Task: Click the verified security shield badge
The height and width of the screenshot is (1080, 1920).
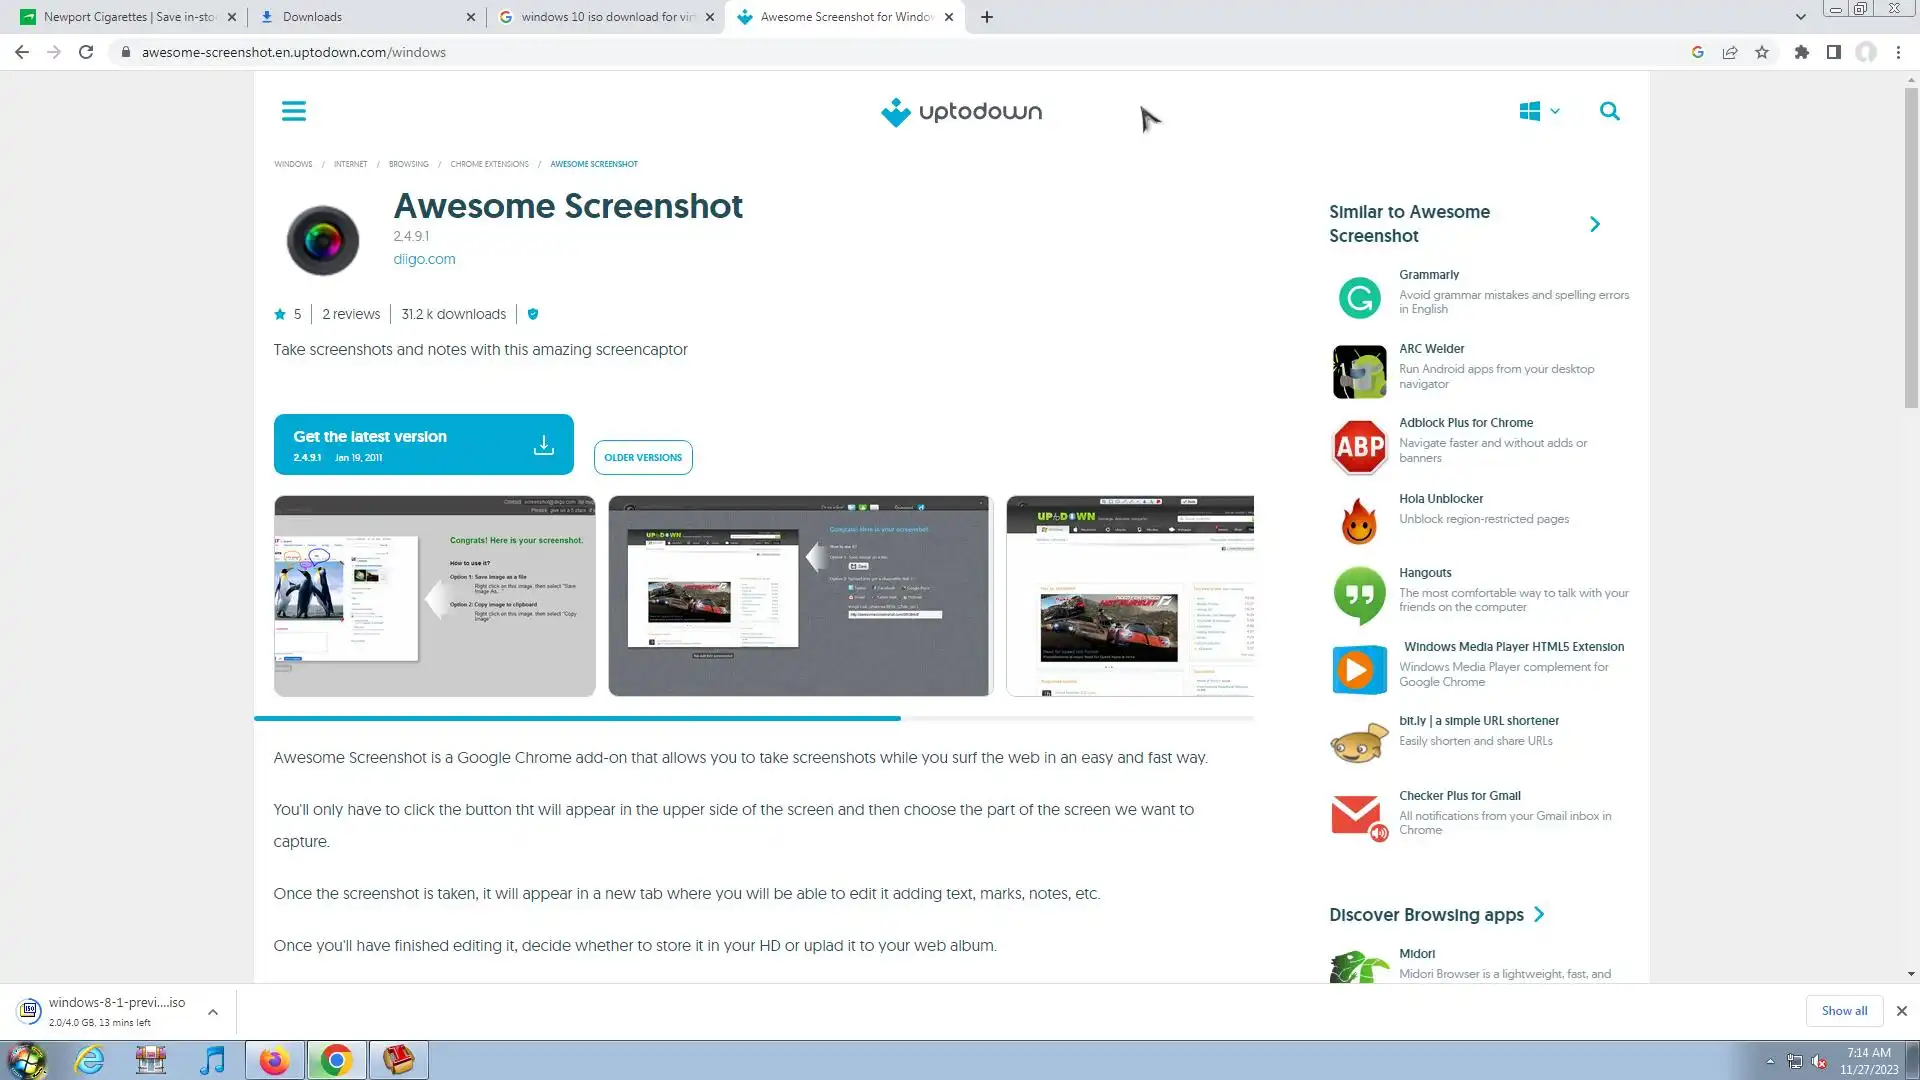Action: click(533, 314)
